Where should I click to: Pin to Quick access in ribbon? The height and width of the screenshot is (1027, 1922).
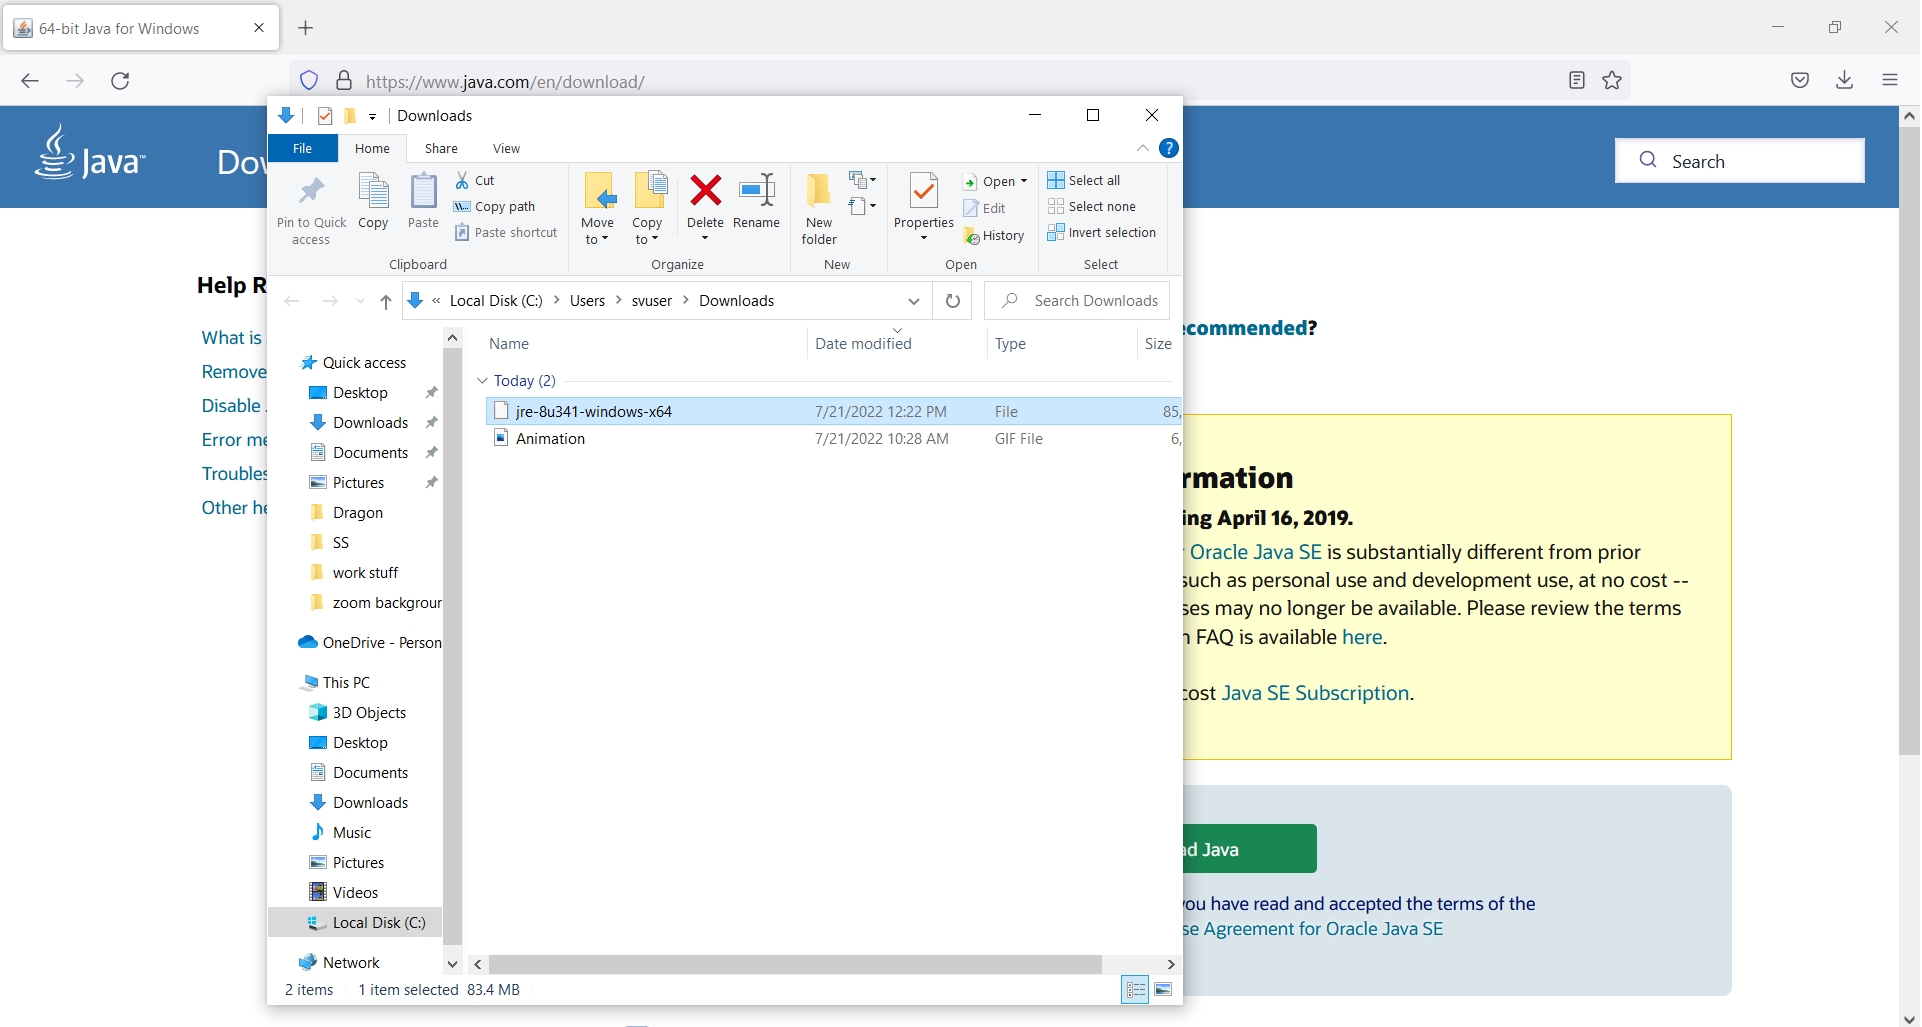click(x=311, y=210)
